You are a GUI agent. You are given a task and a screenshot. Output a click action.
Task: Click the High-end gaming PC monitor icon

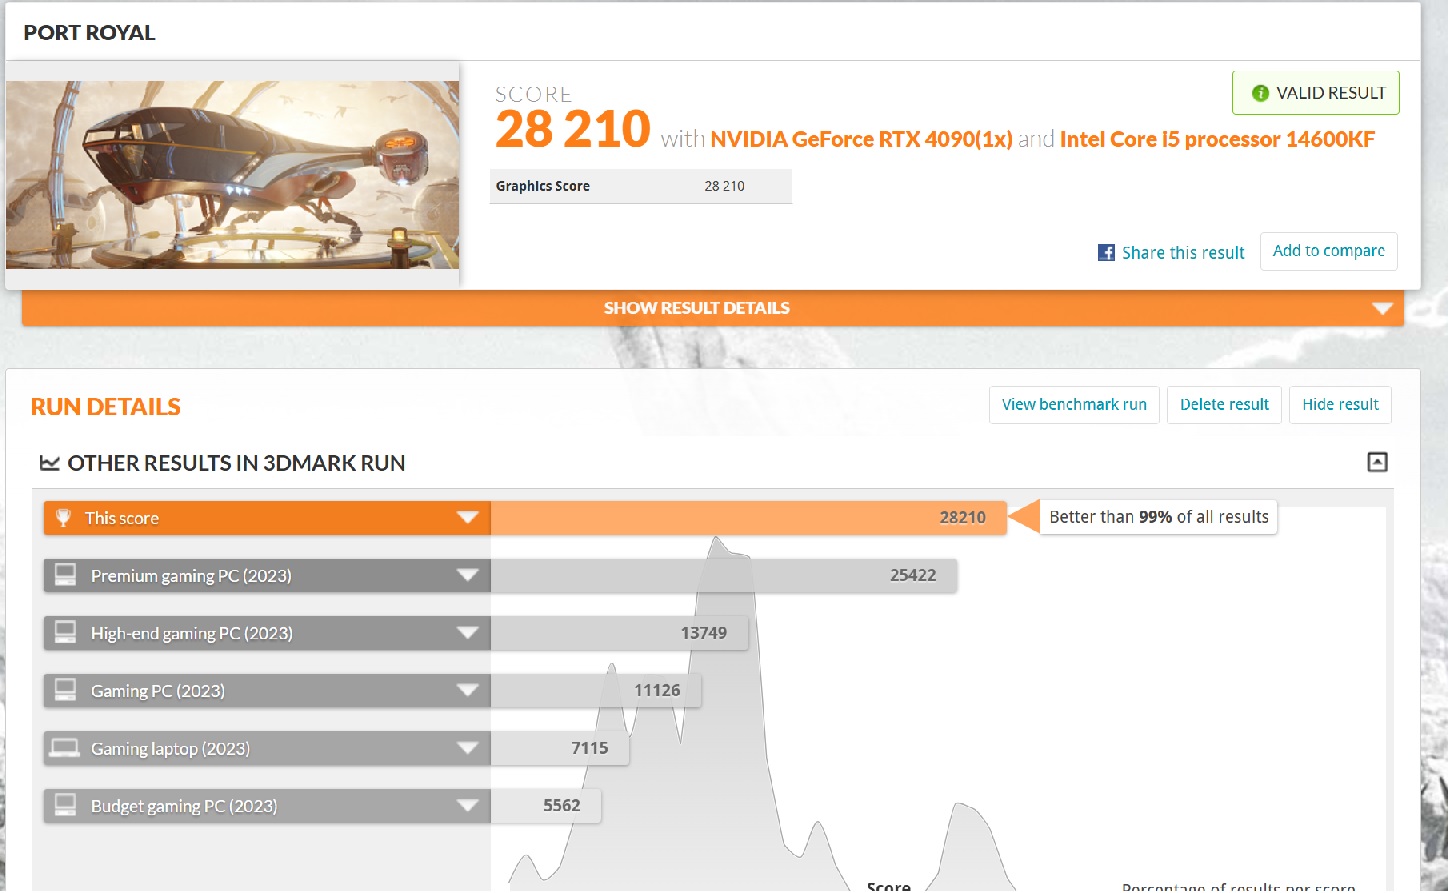point(66,633)
